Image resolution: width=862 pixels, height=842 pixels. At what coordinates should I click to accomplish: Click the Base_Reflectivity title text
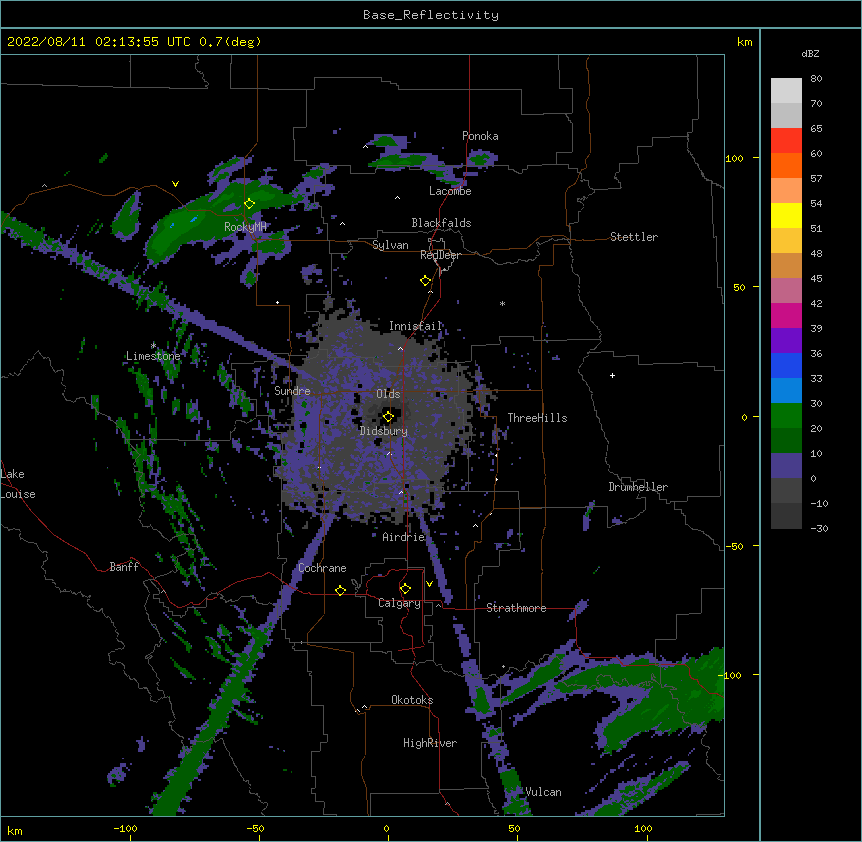[x=431, y=15]
